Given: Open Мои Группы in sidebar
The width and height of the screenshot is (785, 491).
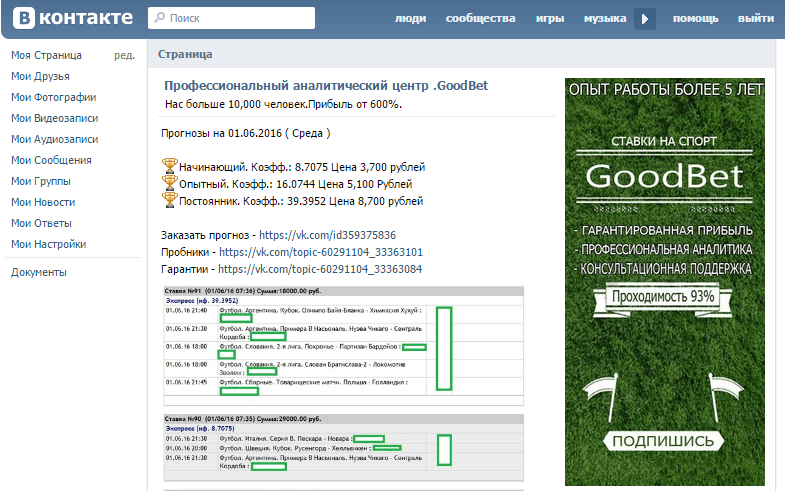Looking at the screenshot, I should 41,181.
